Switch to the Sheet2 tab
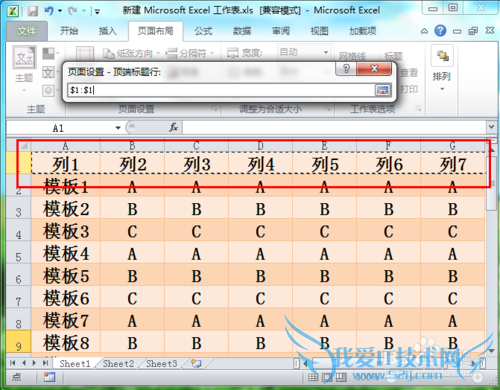The width and height of the screenshot is (500, 390). (118, 363)
